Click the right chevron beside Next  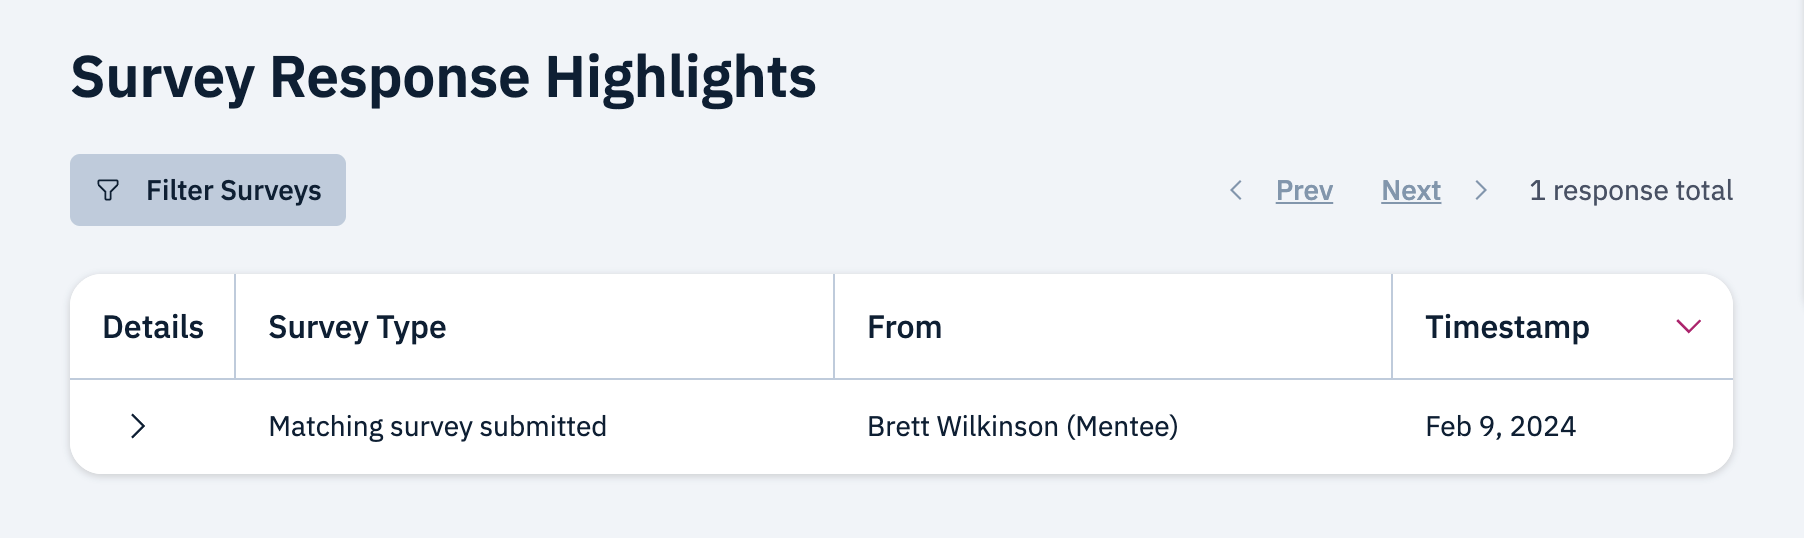point(1481,190)
